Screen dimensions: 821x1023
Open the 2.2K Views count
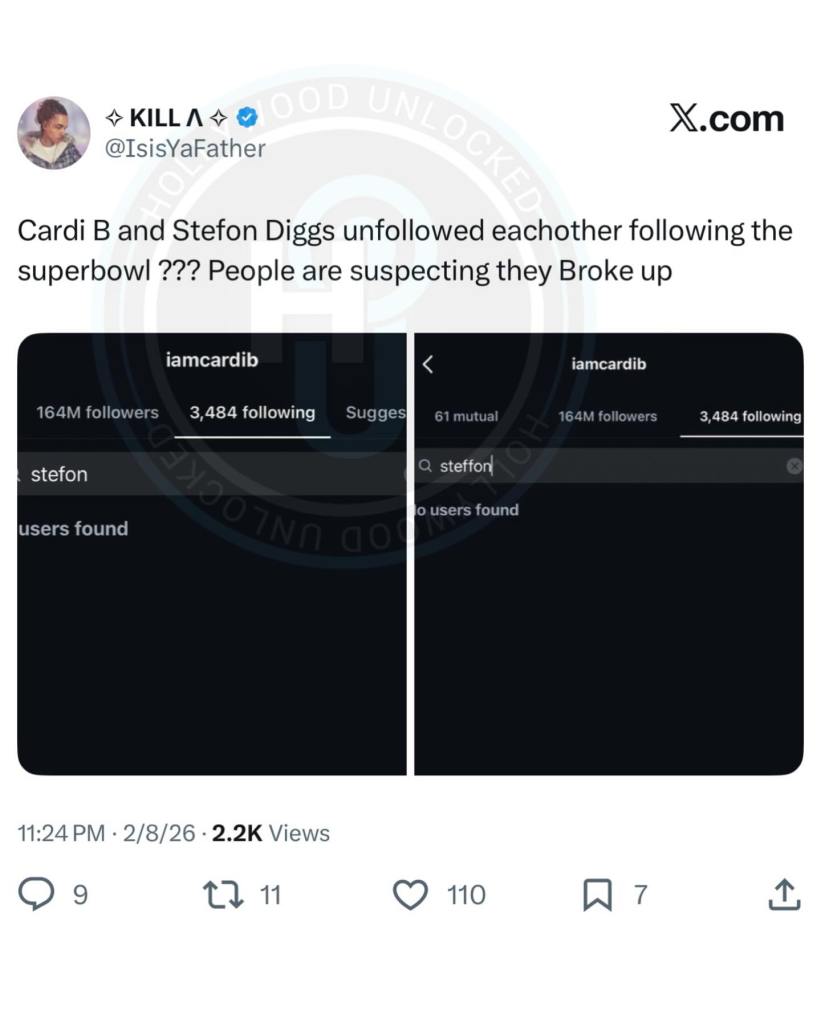(x=271, y=833)
